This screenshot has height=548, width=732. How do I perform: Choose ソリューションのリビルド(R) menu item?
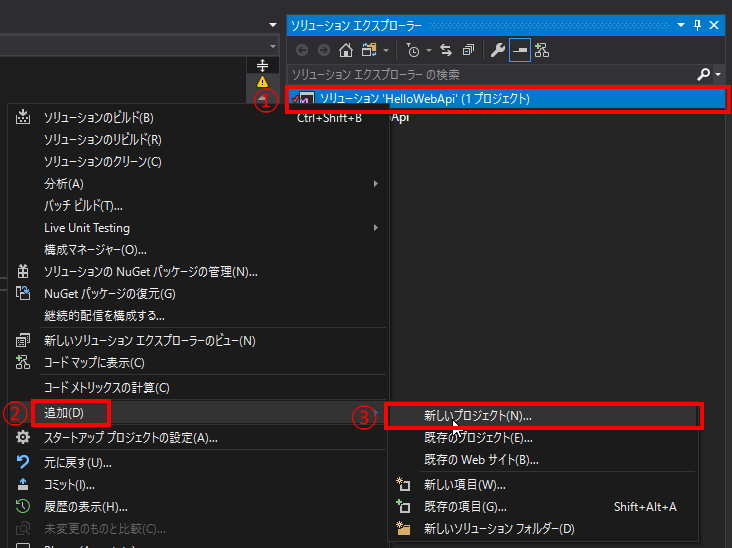(198, 140)
